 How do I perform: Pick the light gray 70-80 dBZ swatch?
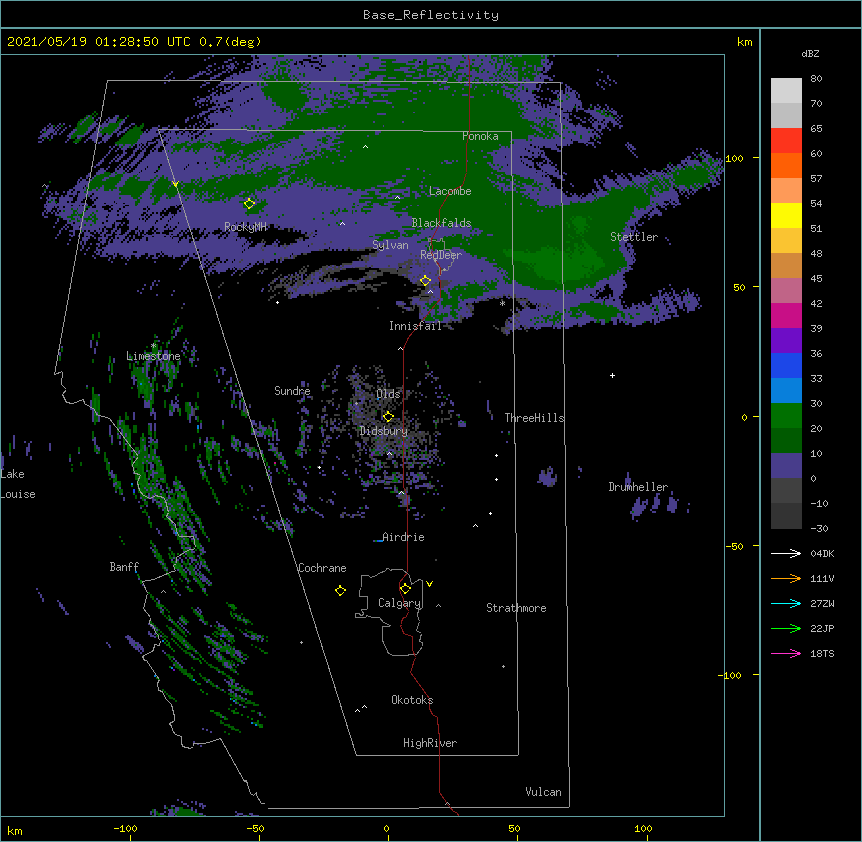(786, 91)
